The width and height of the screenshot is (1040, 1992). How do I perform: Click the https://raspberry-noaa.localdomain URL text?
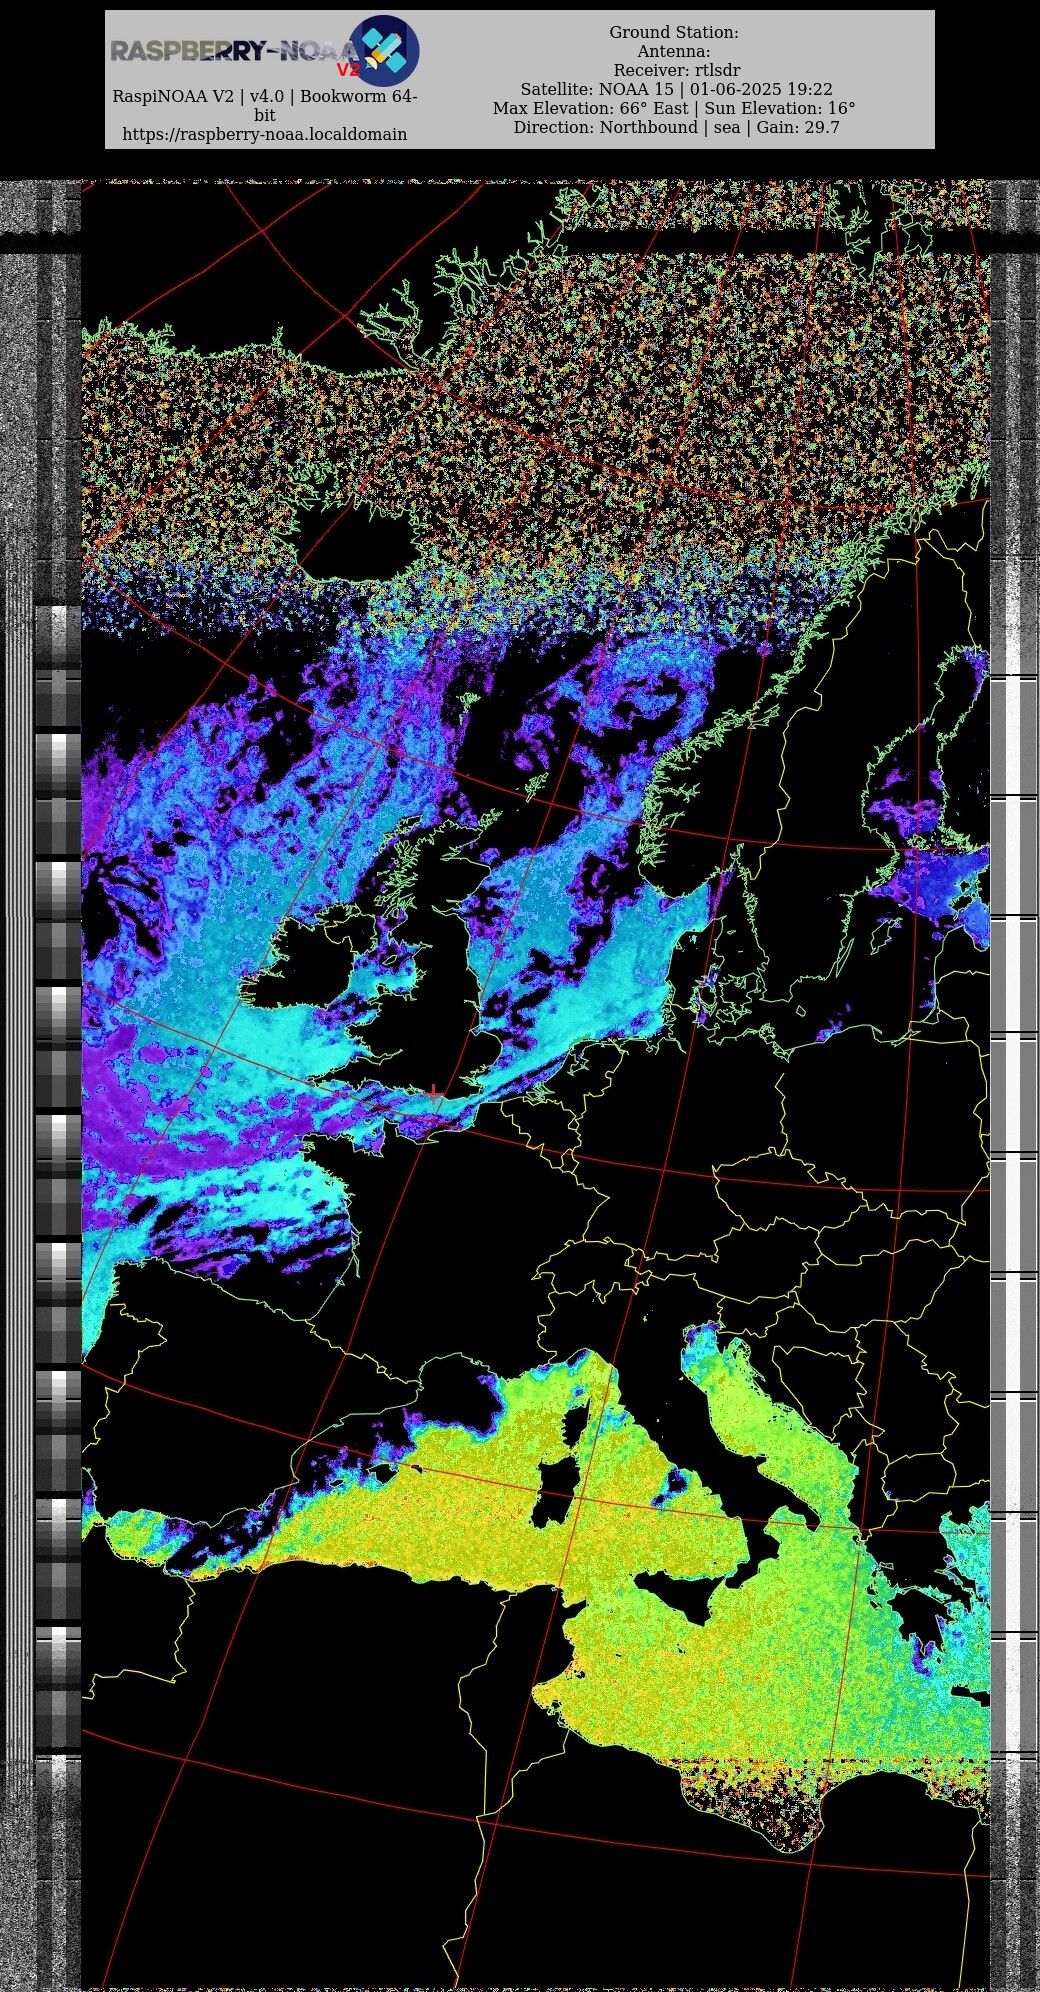point(265,134)
